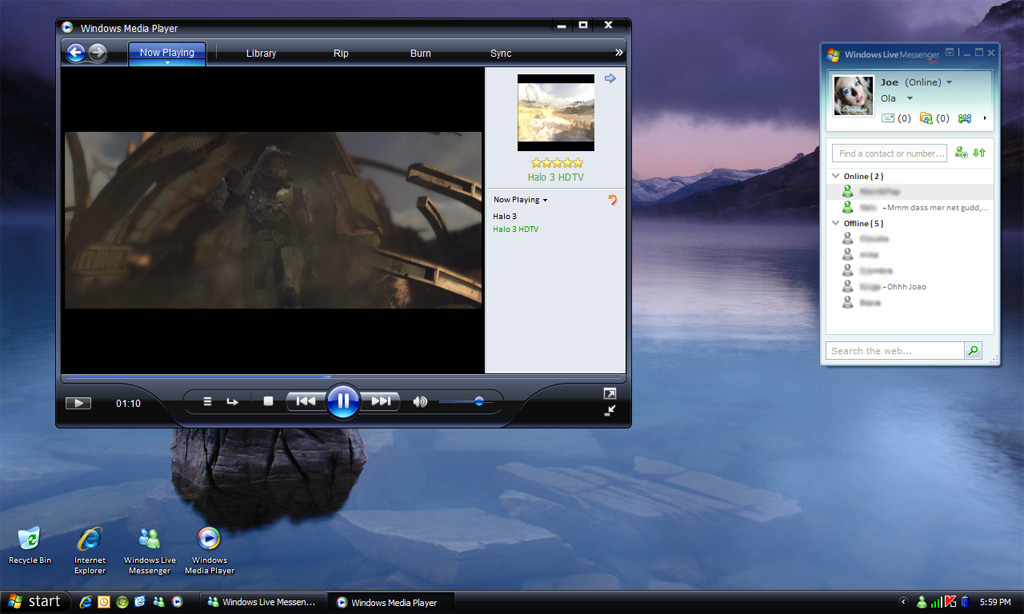Click the Find a contact or number field

(890, 153)
